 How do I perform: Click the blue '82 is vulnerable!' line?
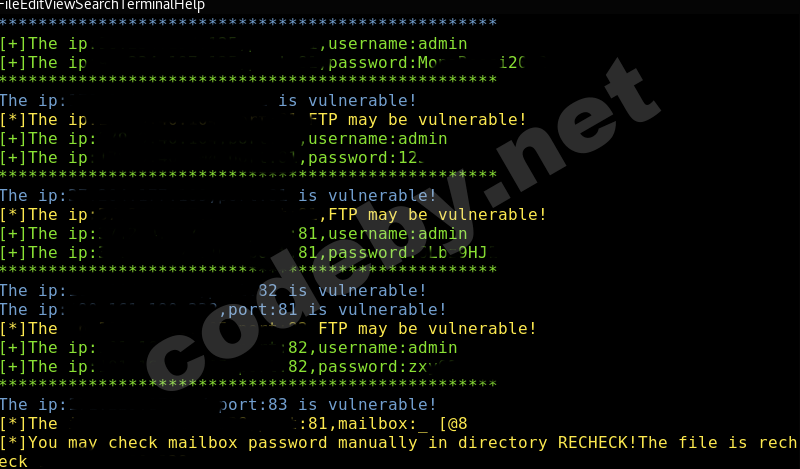click(340, 291)
